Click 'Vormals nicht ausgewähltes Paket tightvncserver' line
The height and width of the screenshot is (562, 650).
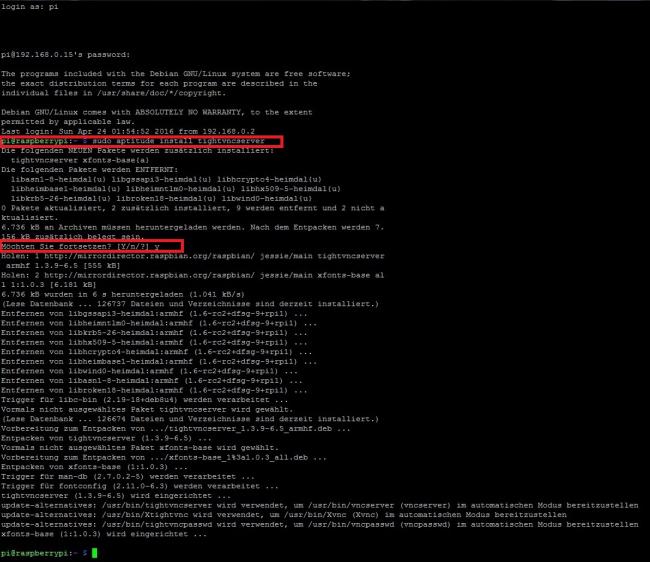147,409
